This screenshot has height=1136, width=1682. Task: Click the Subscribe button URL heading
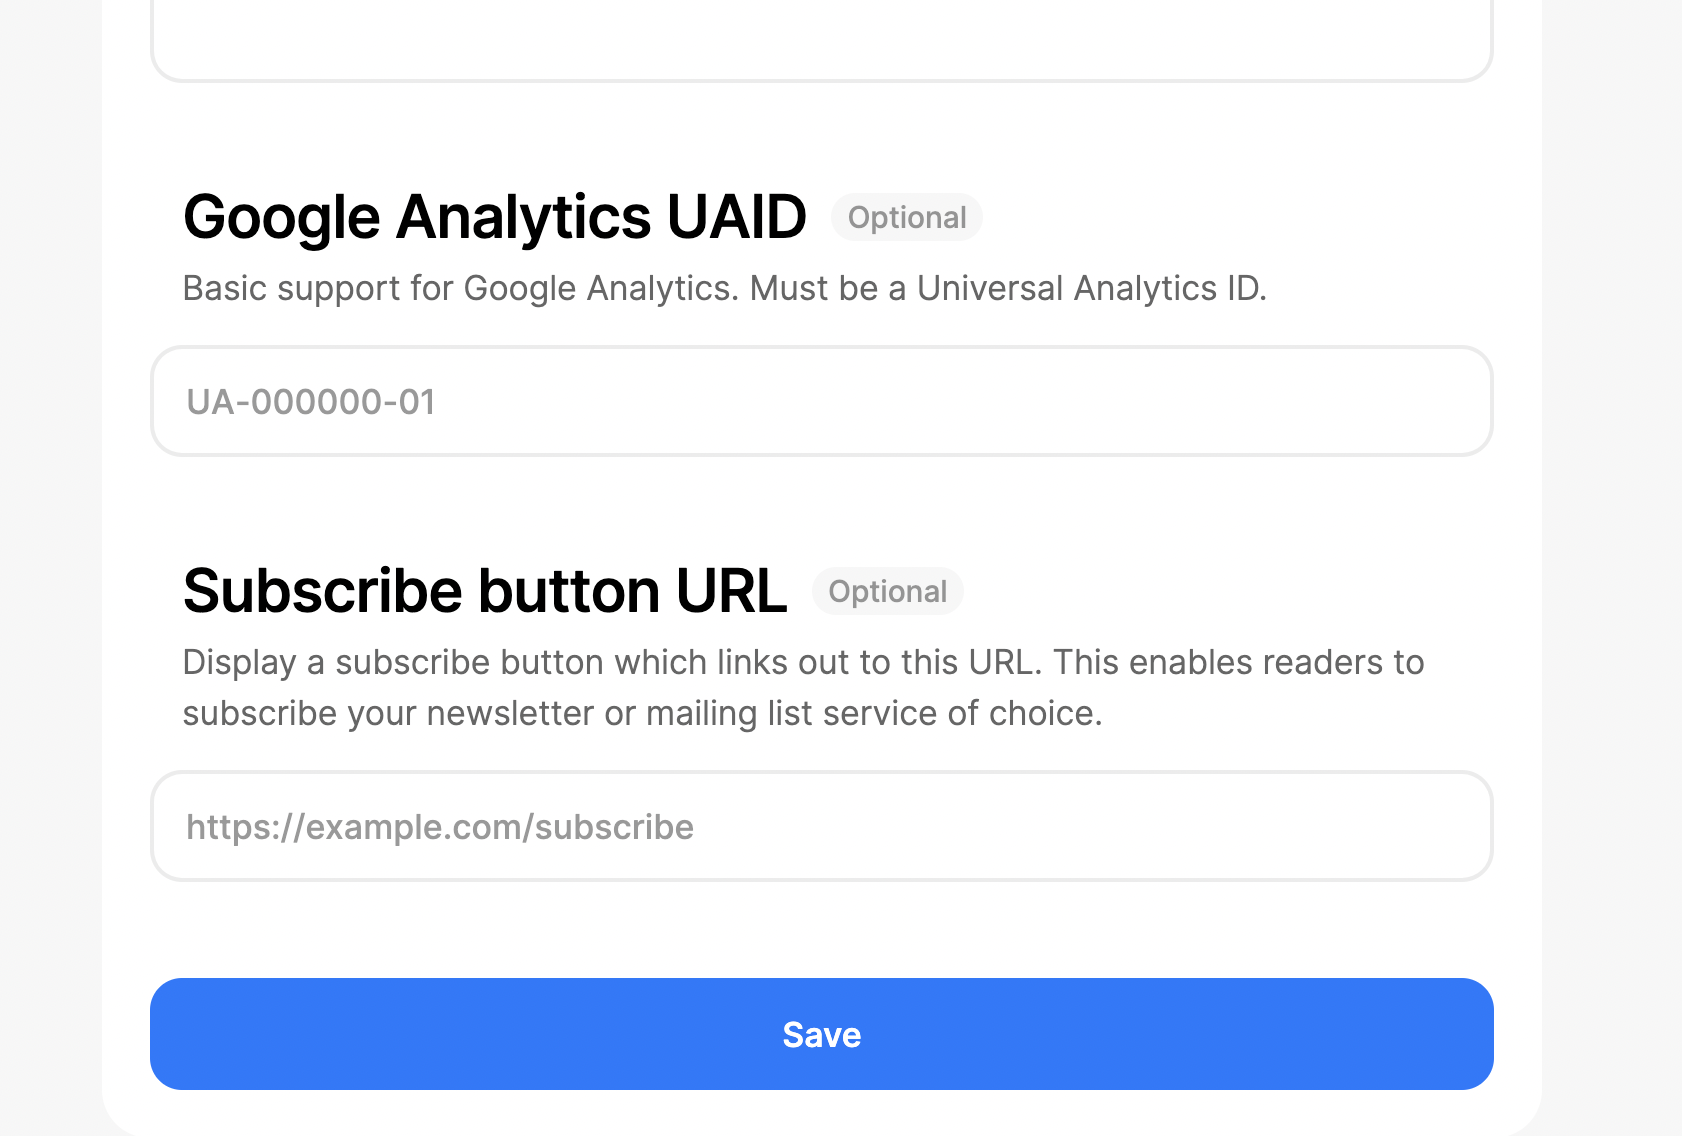tap(485, 591)
